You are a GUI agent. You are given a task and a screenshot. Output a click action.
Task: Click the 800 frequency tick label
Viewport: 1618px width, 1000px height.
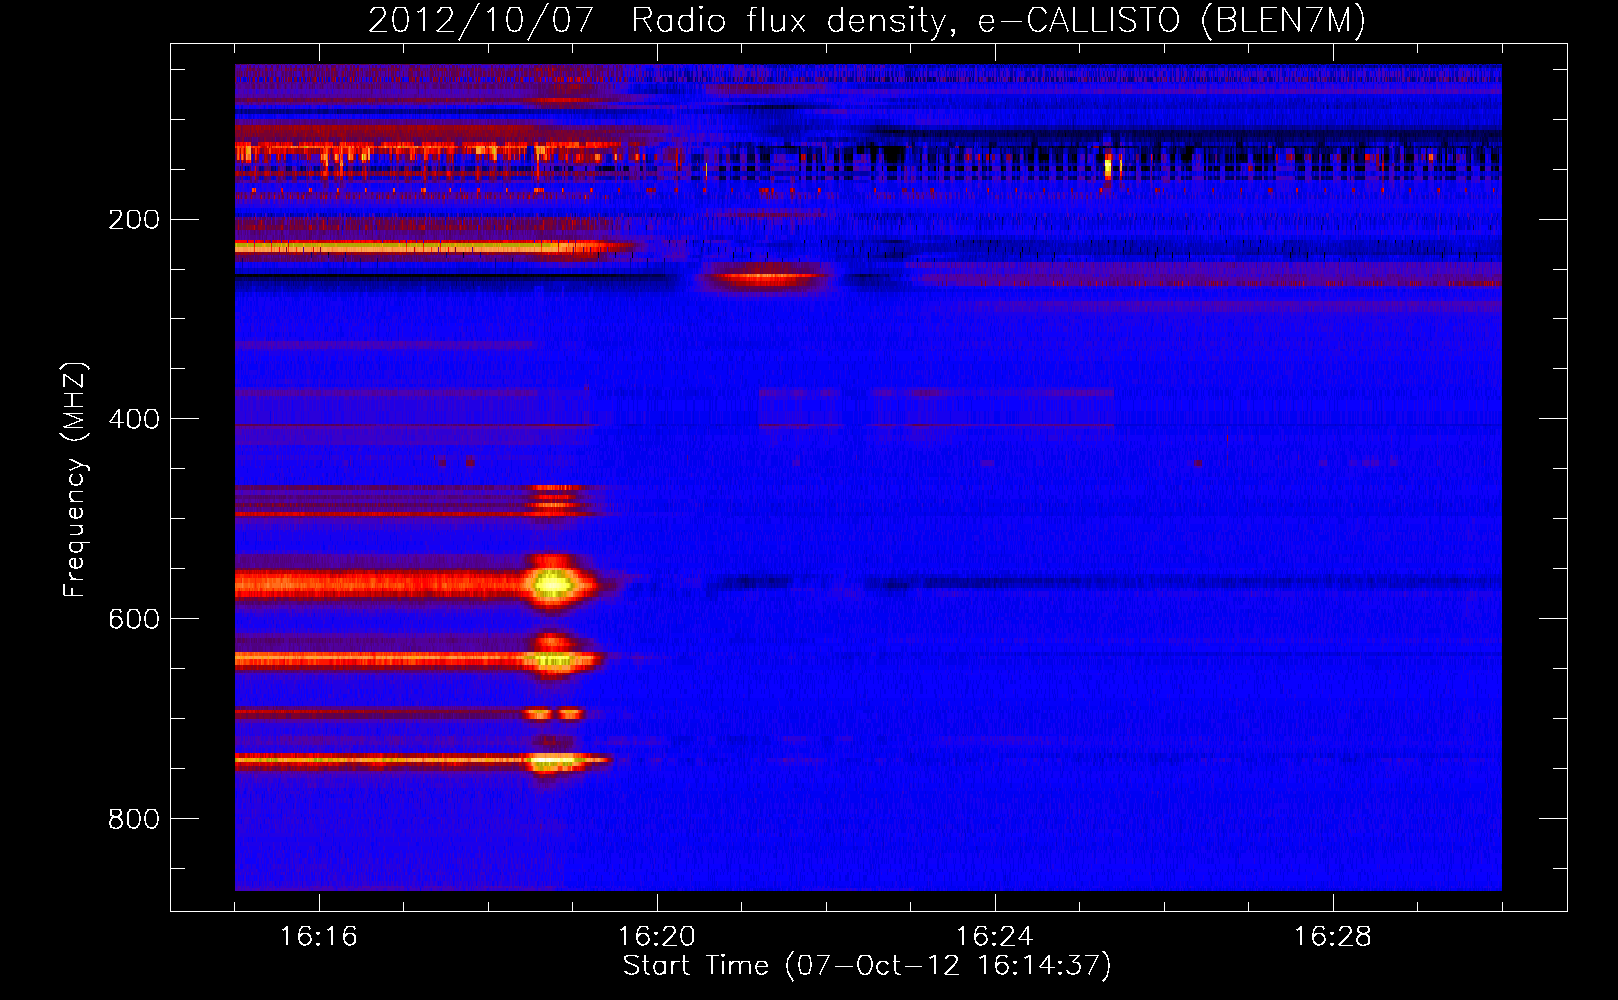click(x=133, y=819)
